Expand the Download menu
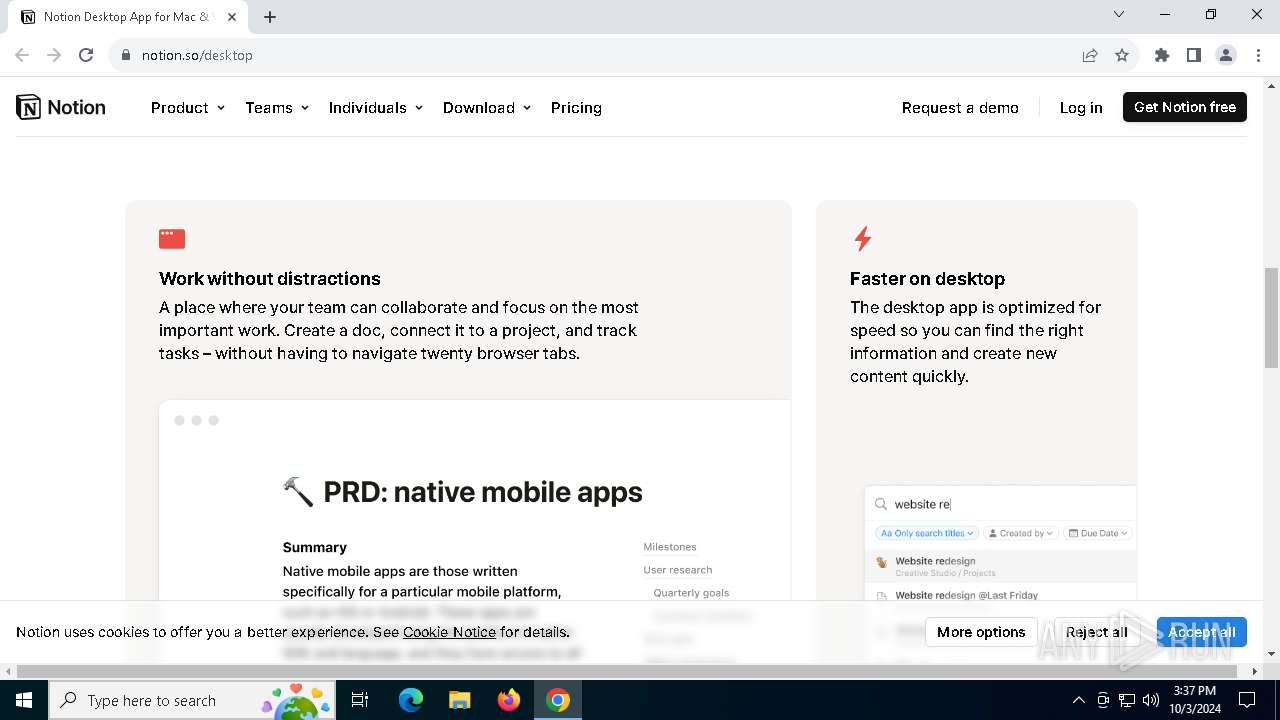 [x=487, y=108]
